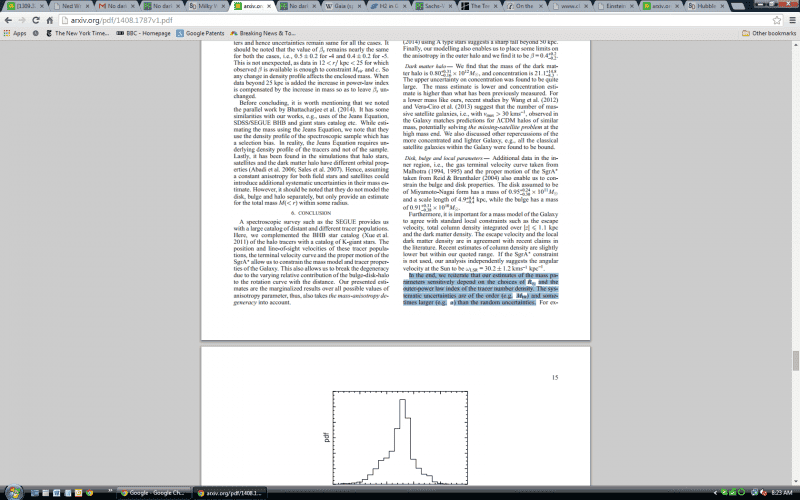This screenshot has height=500, width=800.
Task: Close the Einstein tab
Action: [632, 6]
